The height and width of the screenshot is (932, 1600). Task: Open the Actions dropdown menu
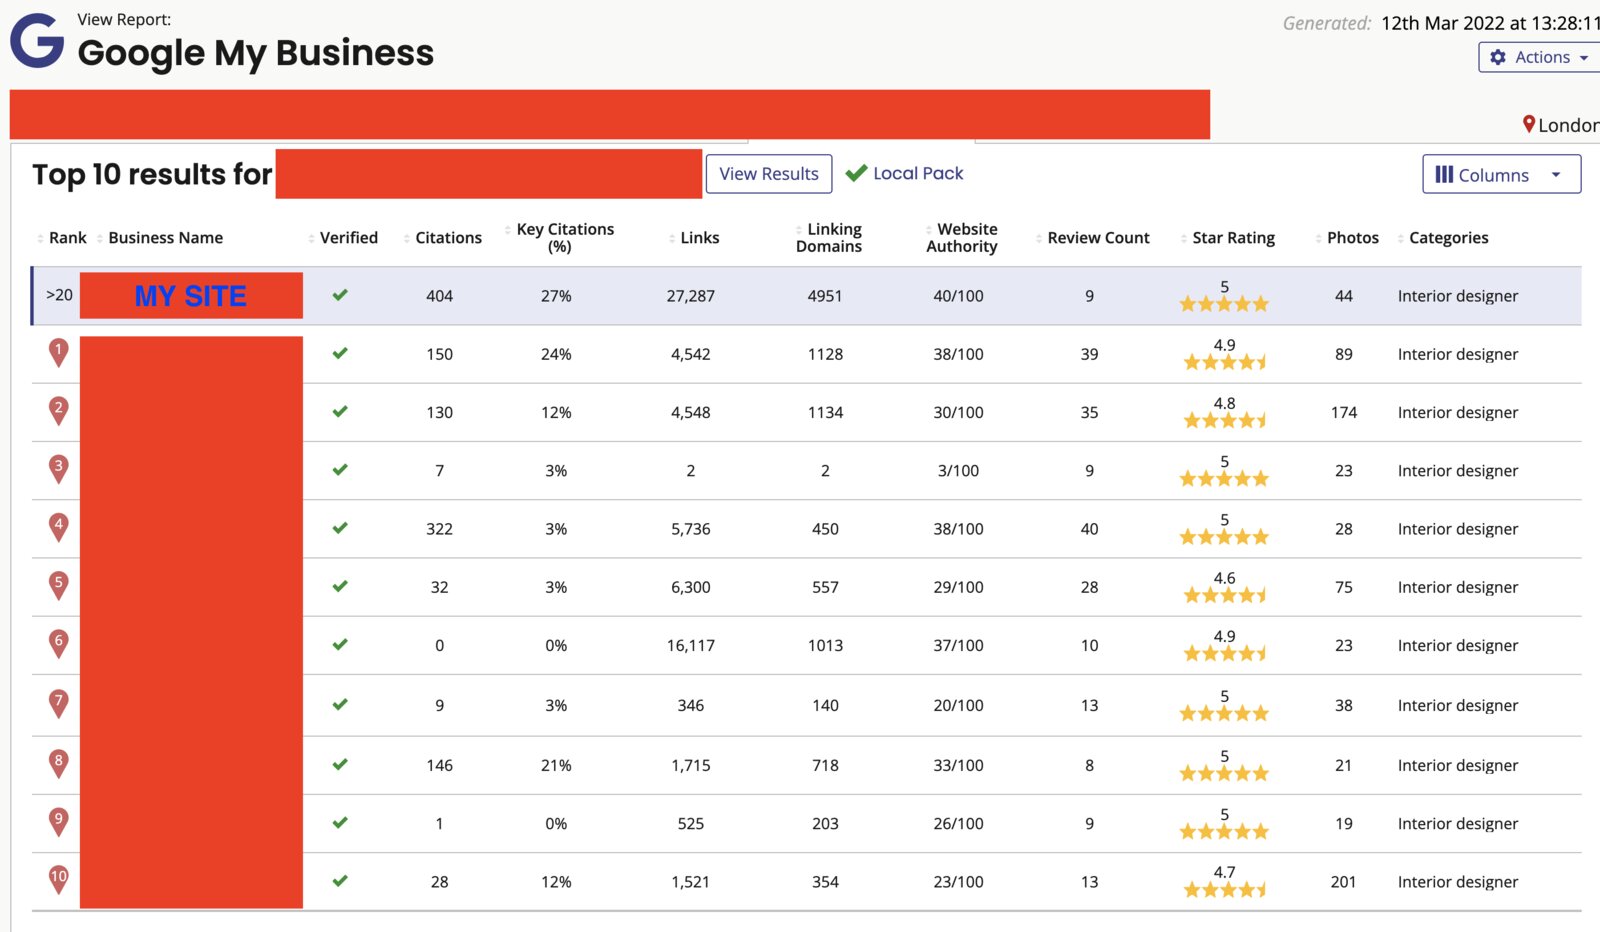coord(1540,57)
